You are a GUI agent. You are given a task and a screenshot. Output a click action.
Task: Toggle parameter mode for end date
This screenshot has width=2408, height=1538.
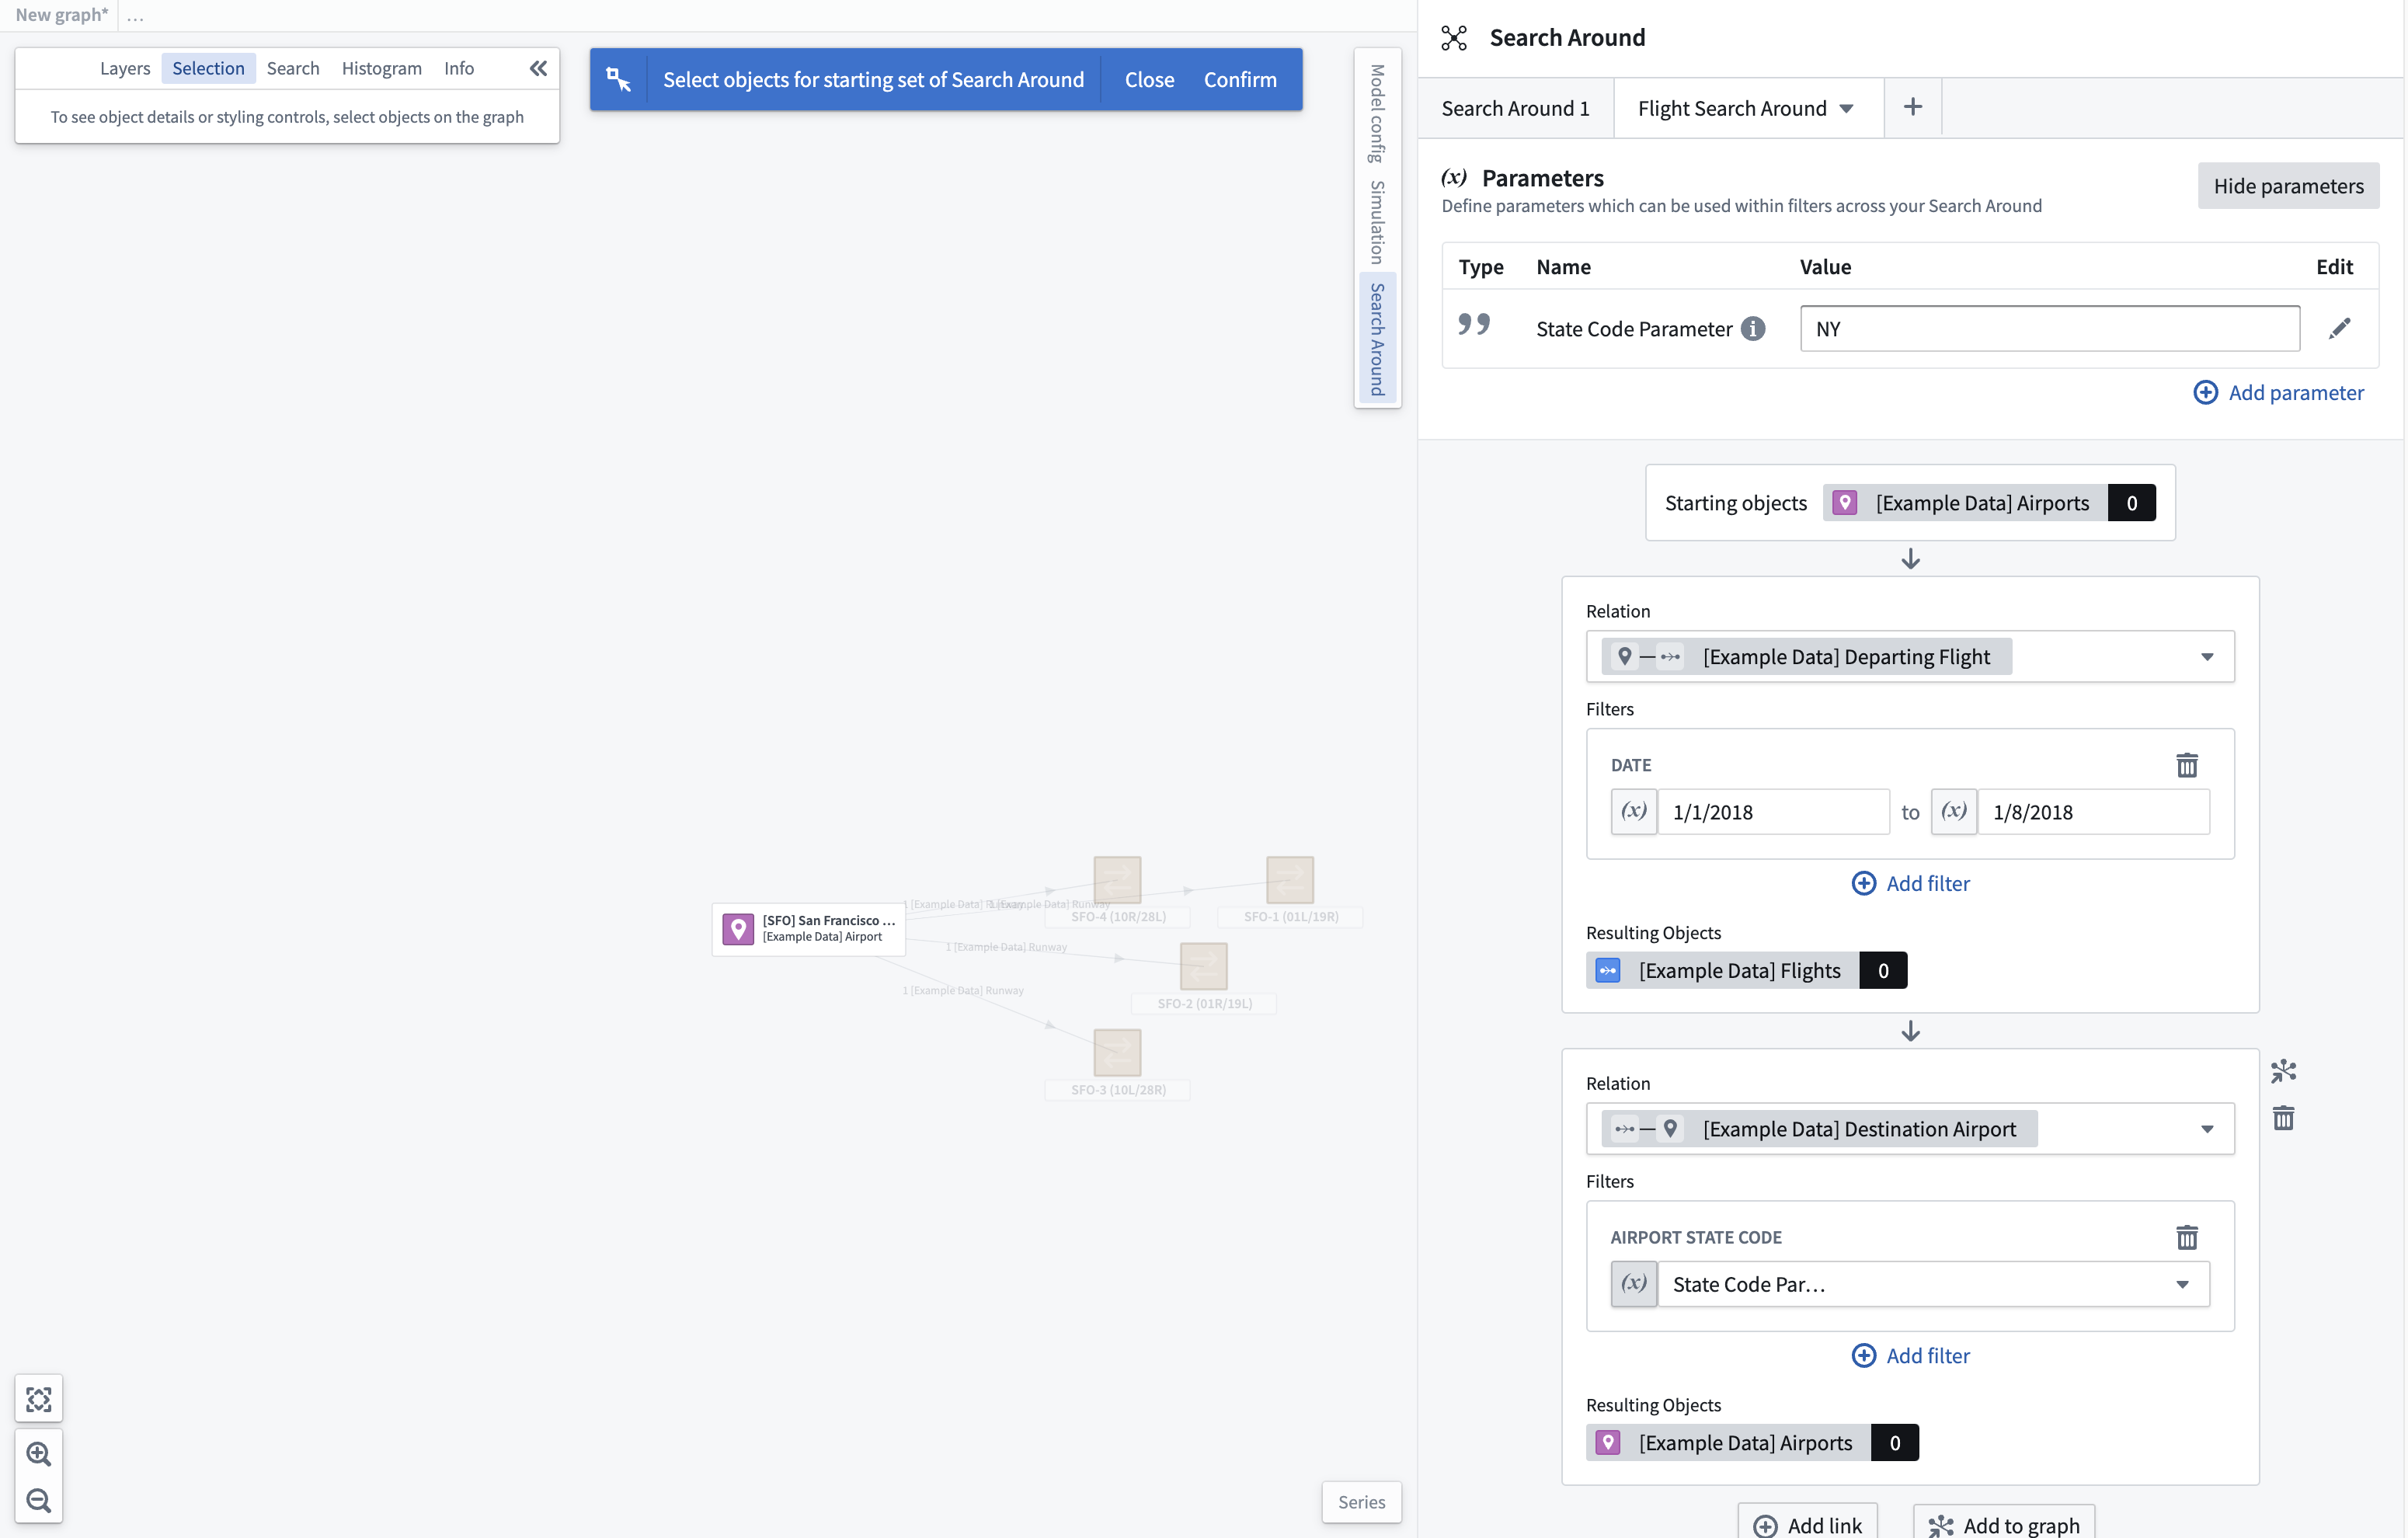pos(1954,811)
